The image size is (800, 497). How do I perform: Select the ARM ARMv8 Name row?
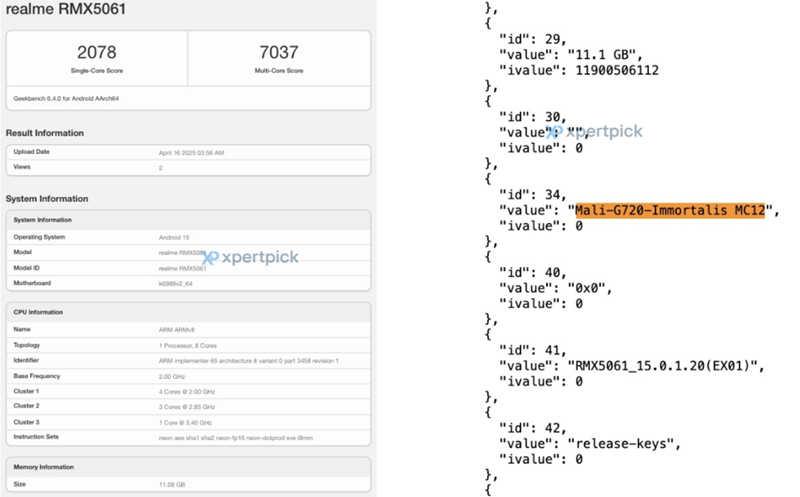pos(188,329)
